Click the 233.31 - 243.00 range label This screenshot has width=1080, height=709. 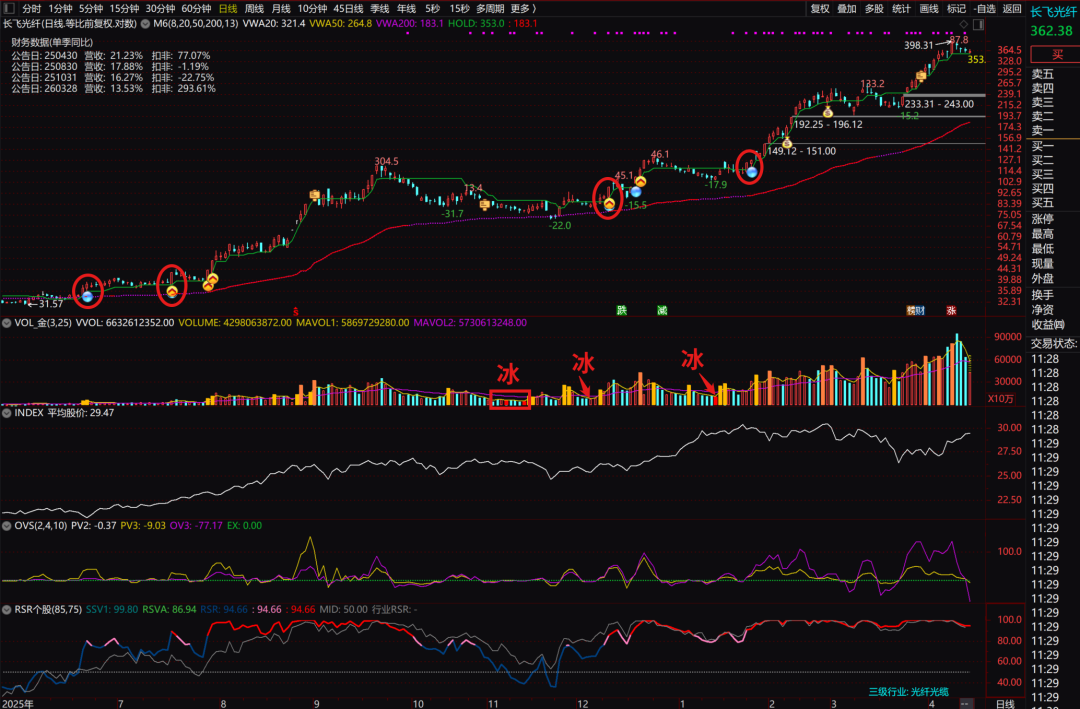(939, 104)
